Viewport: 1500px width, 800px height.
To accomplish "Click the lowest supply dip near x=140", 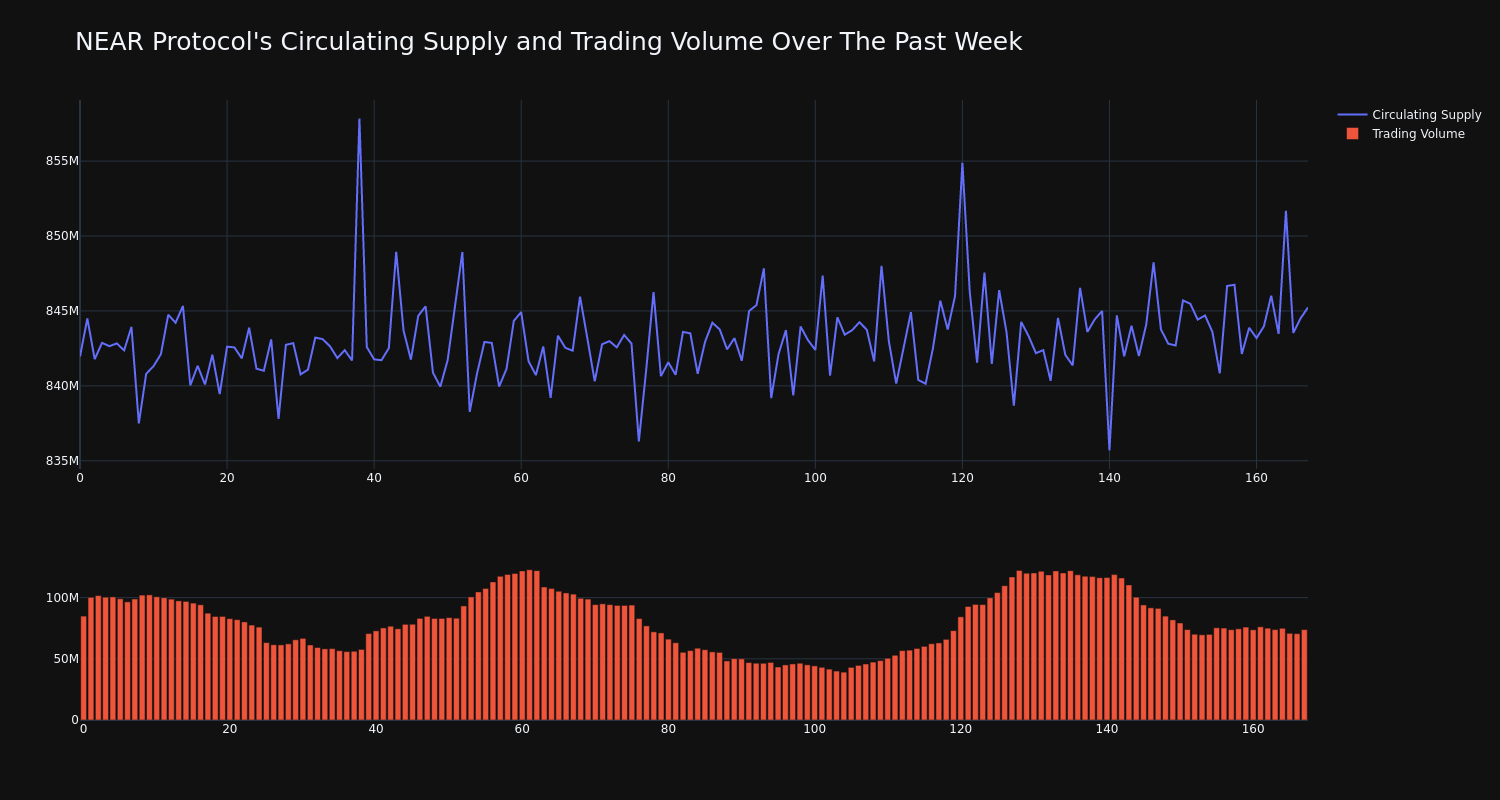I will coord(1109,449).
